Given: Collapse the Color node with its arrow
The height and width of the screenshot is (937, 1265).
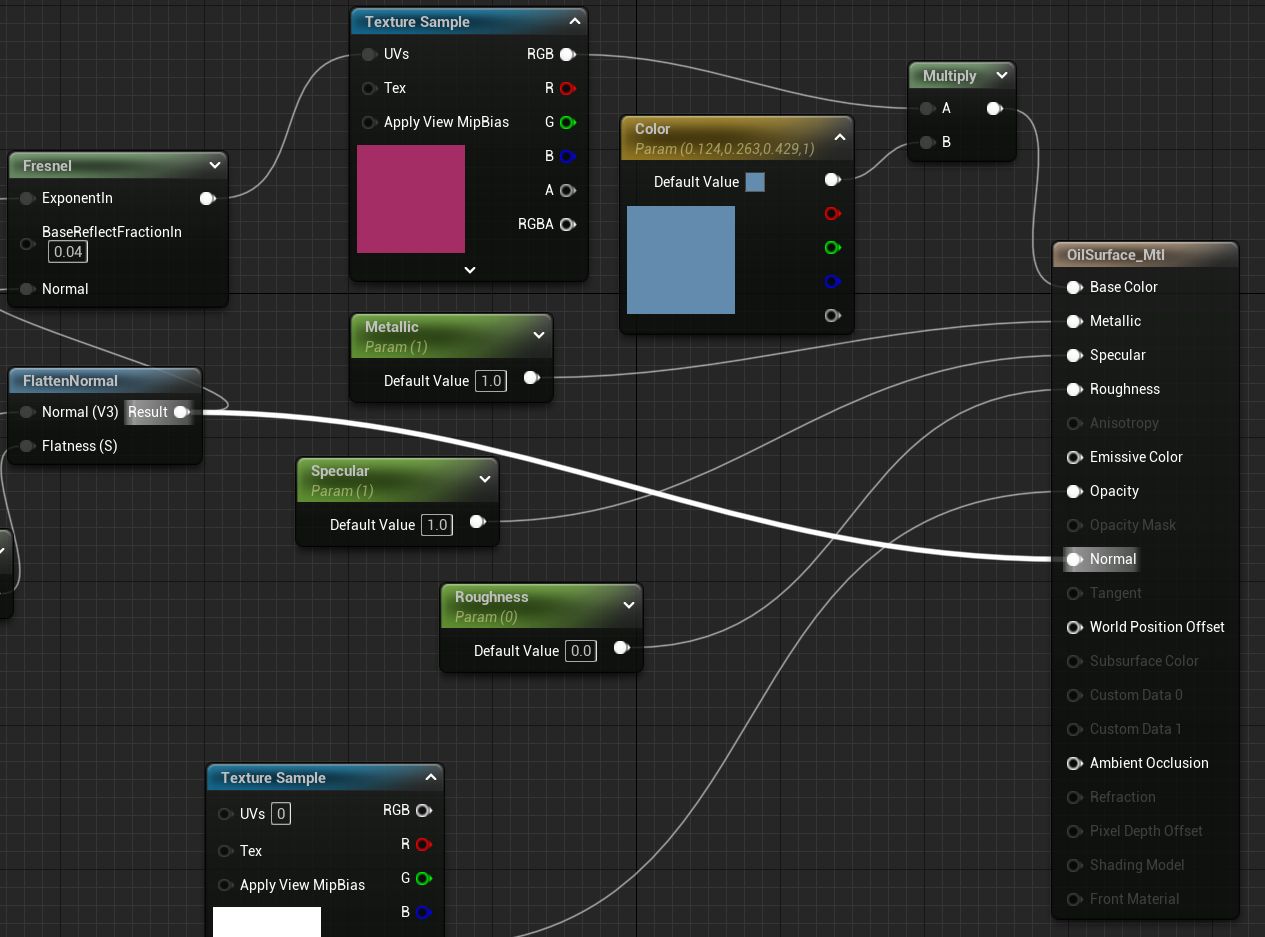Looking at the screenshot, I should pos(840,138).
